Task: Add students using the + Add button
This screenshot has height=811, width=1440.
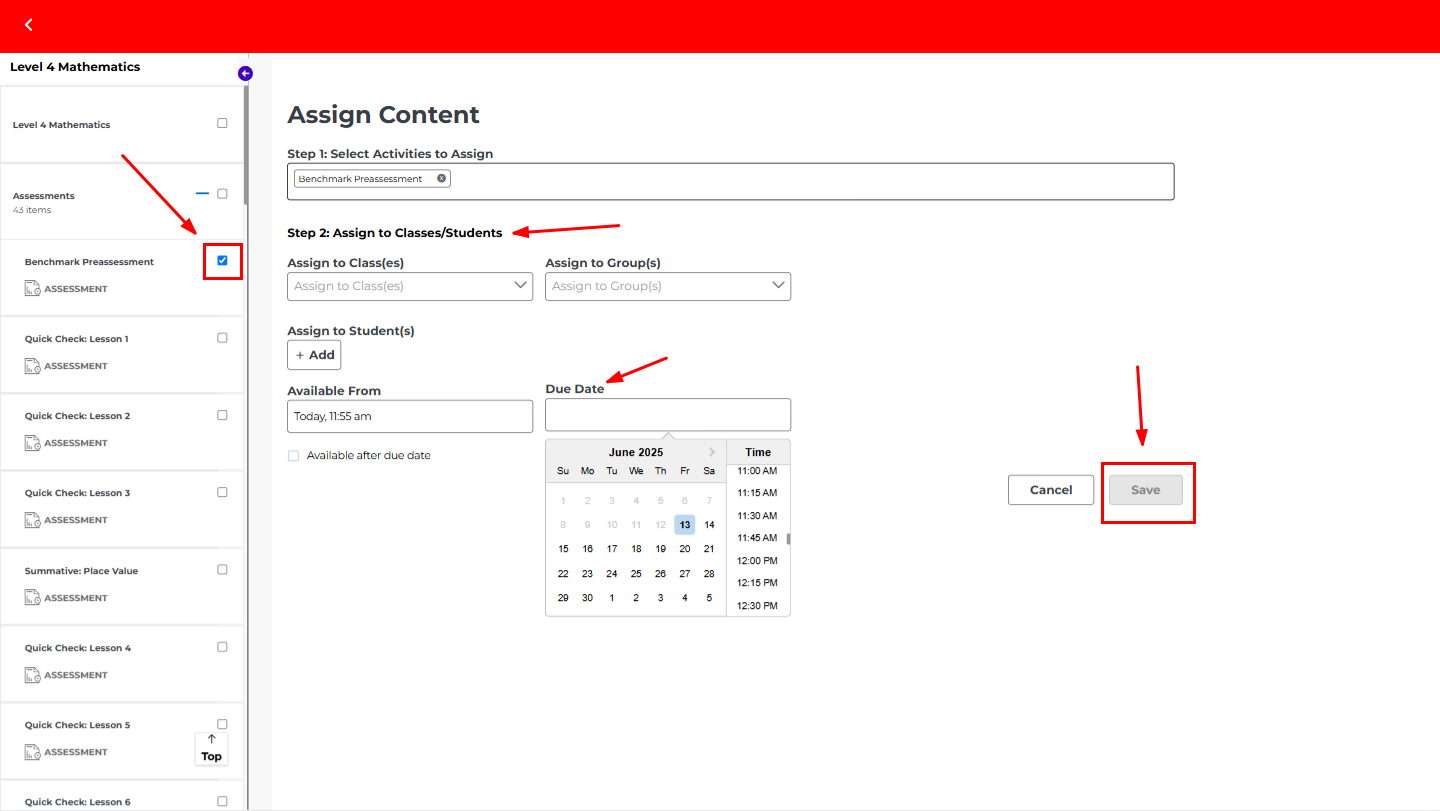Action: tap(313, 354)
